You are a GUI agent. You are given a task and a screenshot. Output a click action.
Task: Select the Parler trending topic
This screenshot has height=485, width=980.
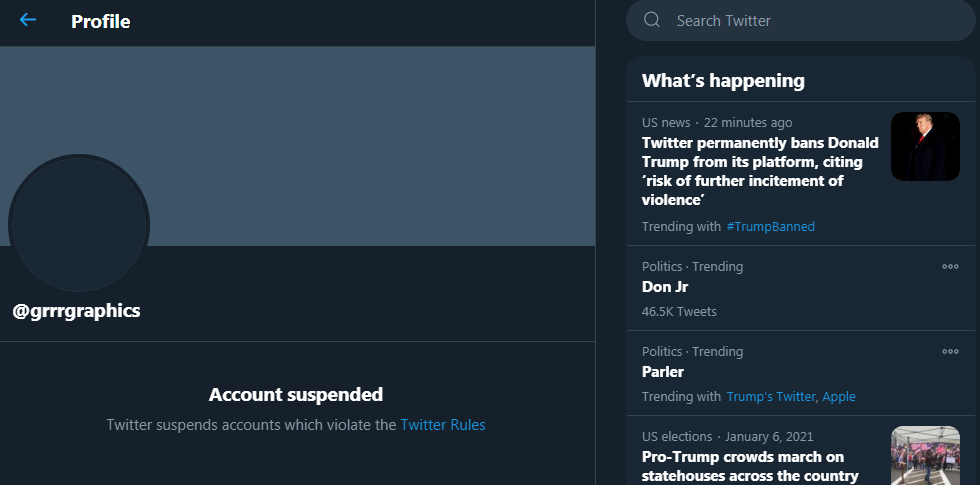tap(662, 372)
